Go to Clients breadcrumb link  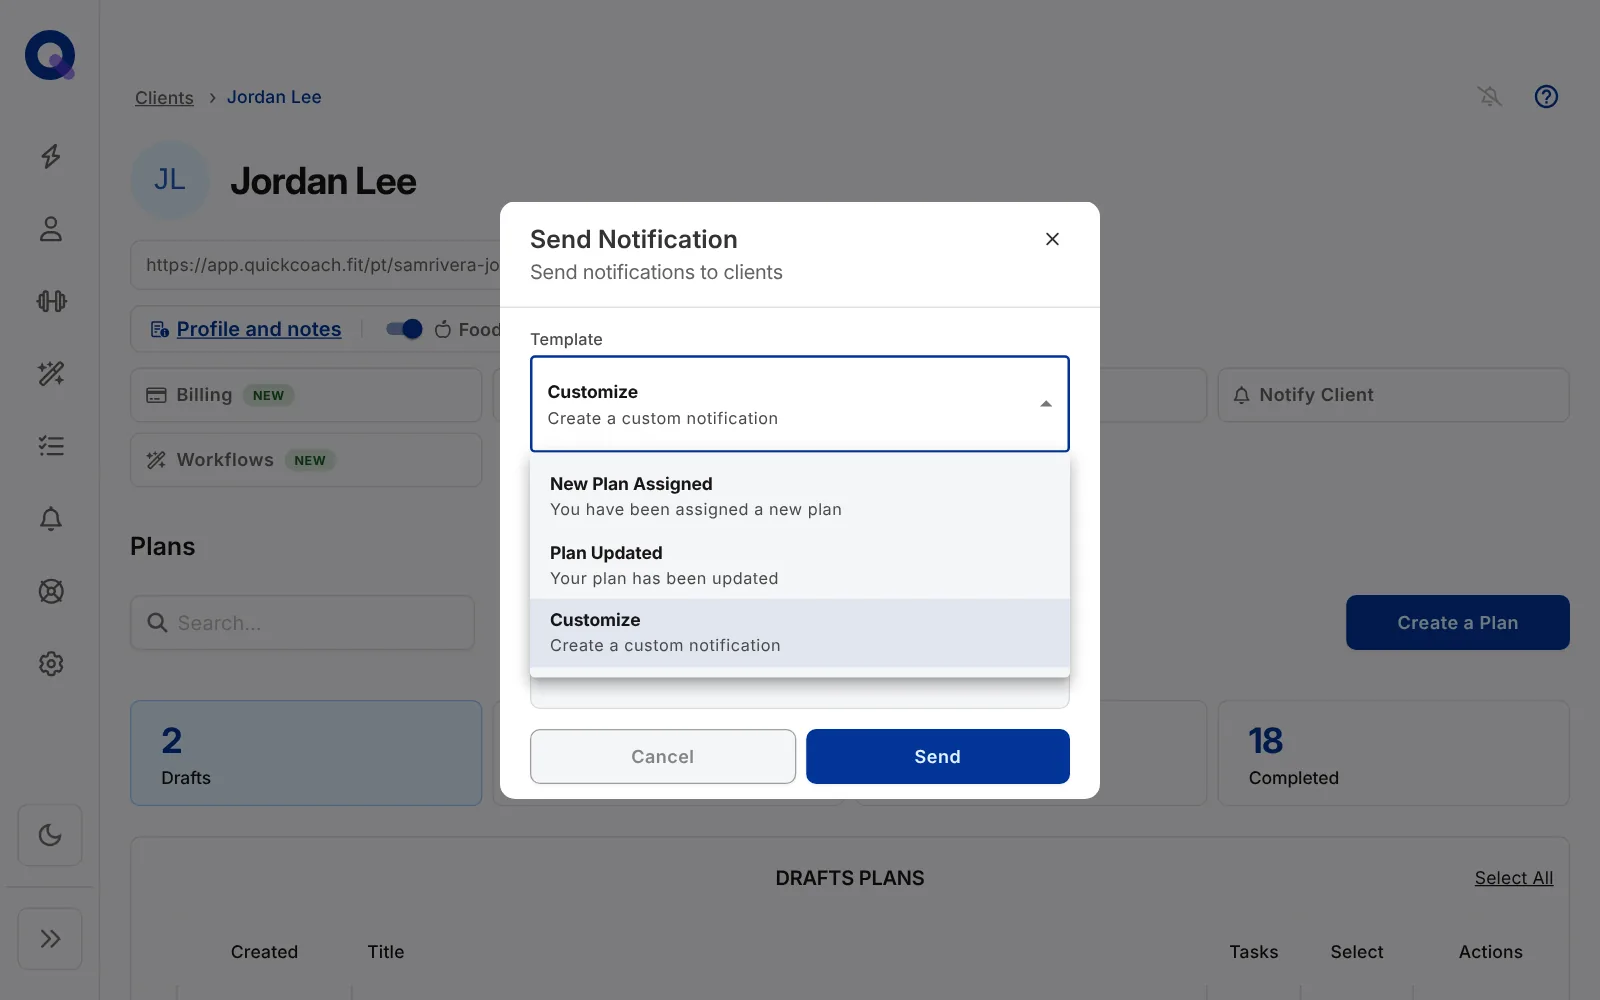164,97
